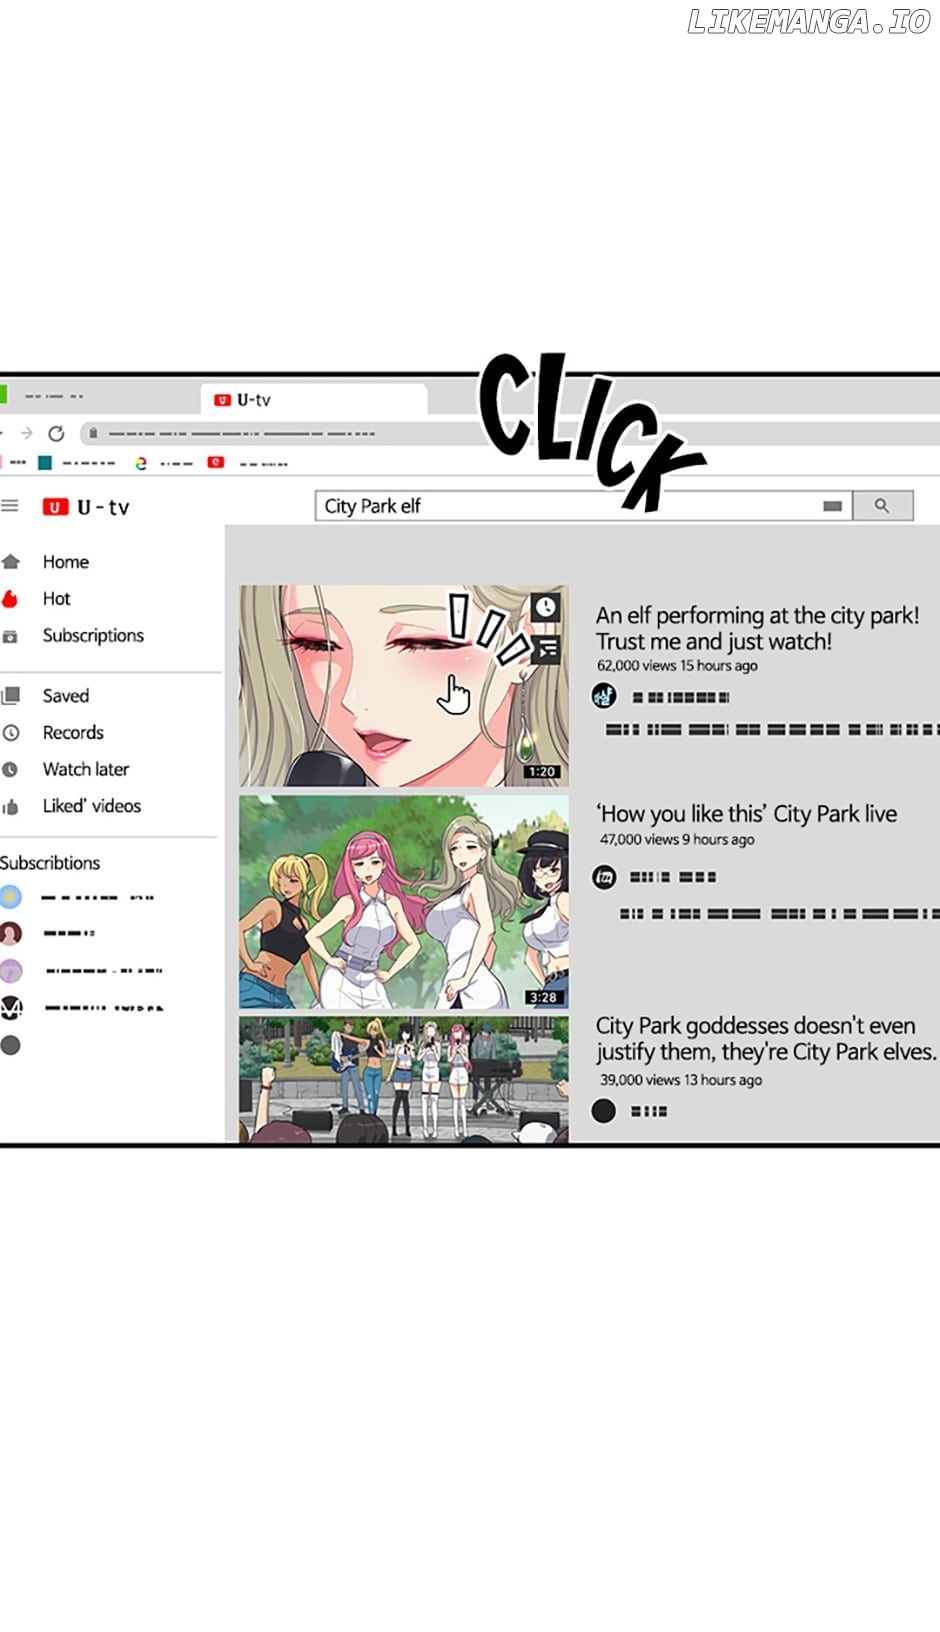The height and width of the screenshot is (1632, 940).
Task: Open the elf performing video thumbnail
Action: tap(404, 686)
